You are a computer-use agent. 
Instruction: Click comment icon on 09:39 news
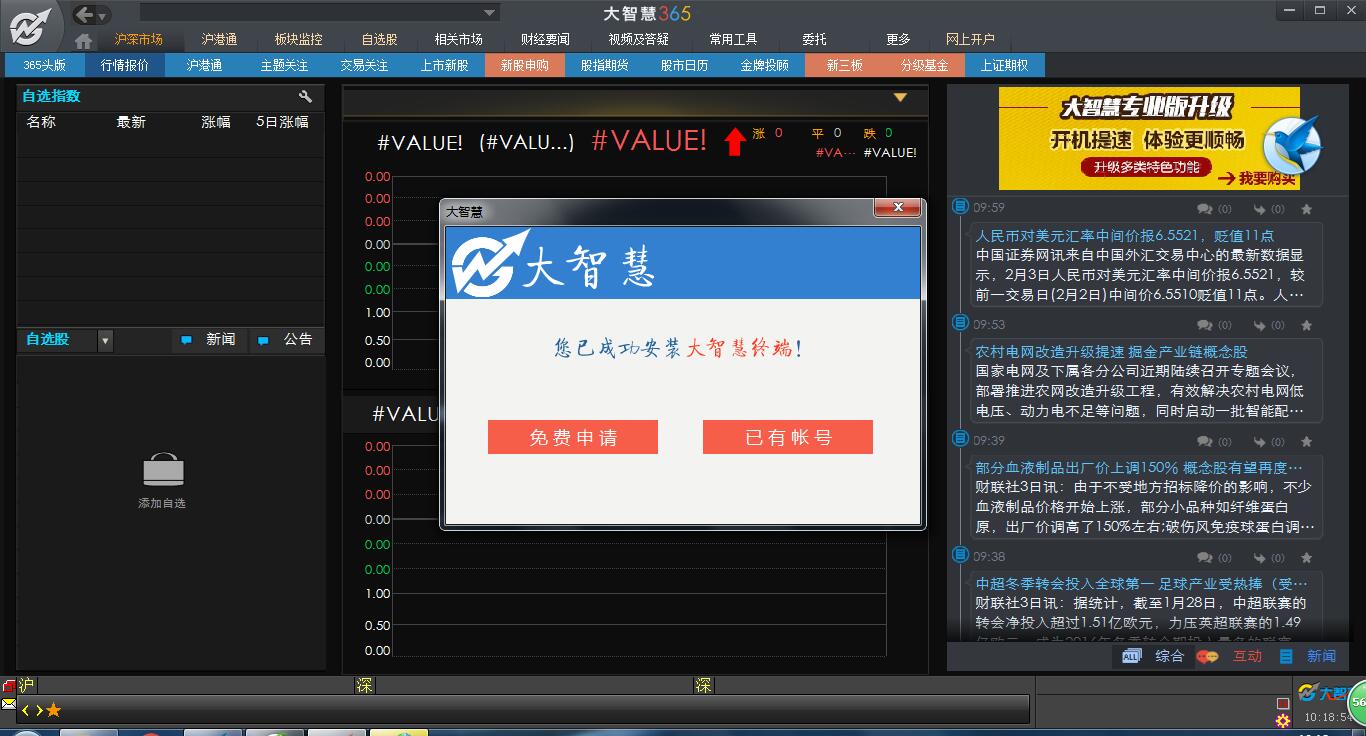tap(1205, 441)
